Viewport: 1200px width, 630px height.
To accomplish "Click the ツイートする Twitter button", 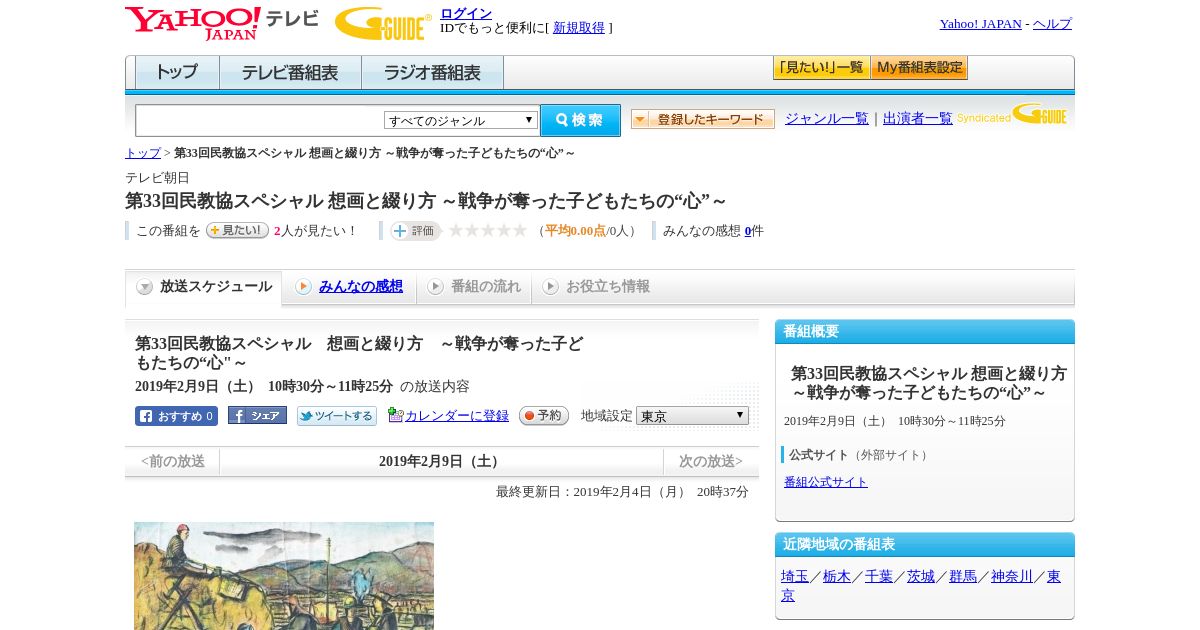I will tap(337, 416).
